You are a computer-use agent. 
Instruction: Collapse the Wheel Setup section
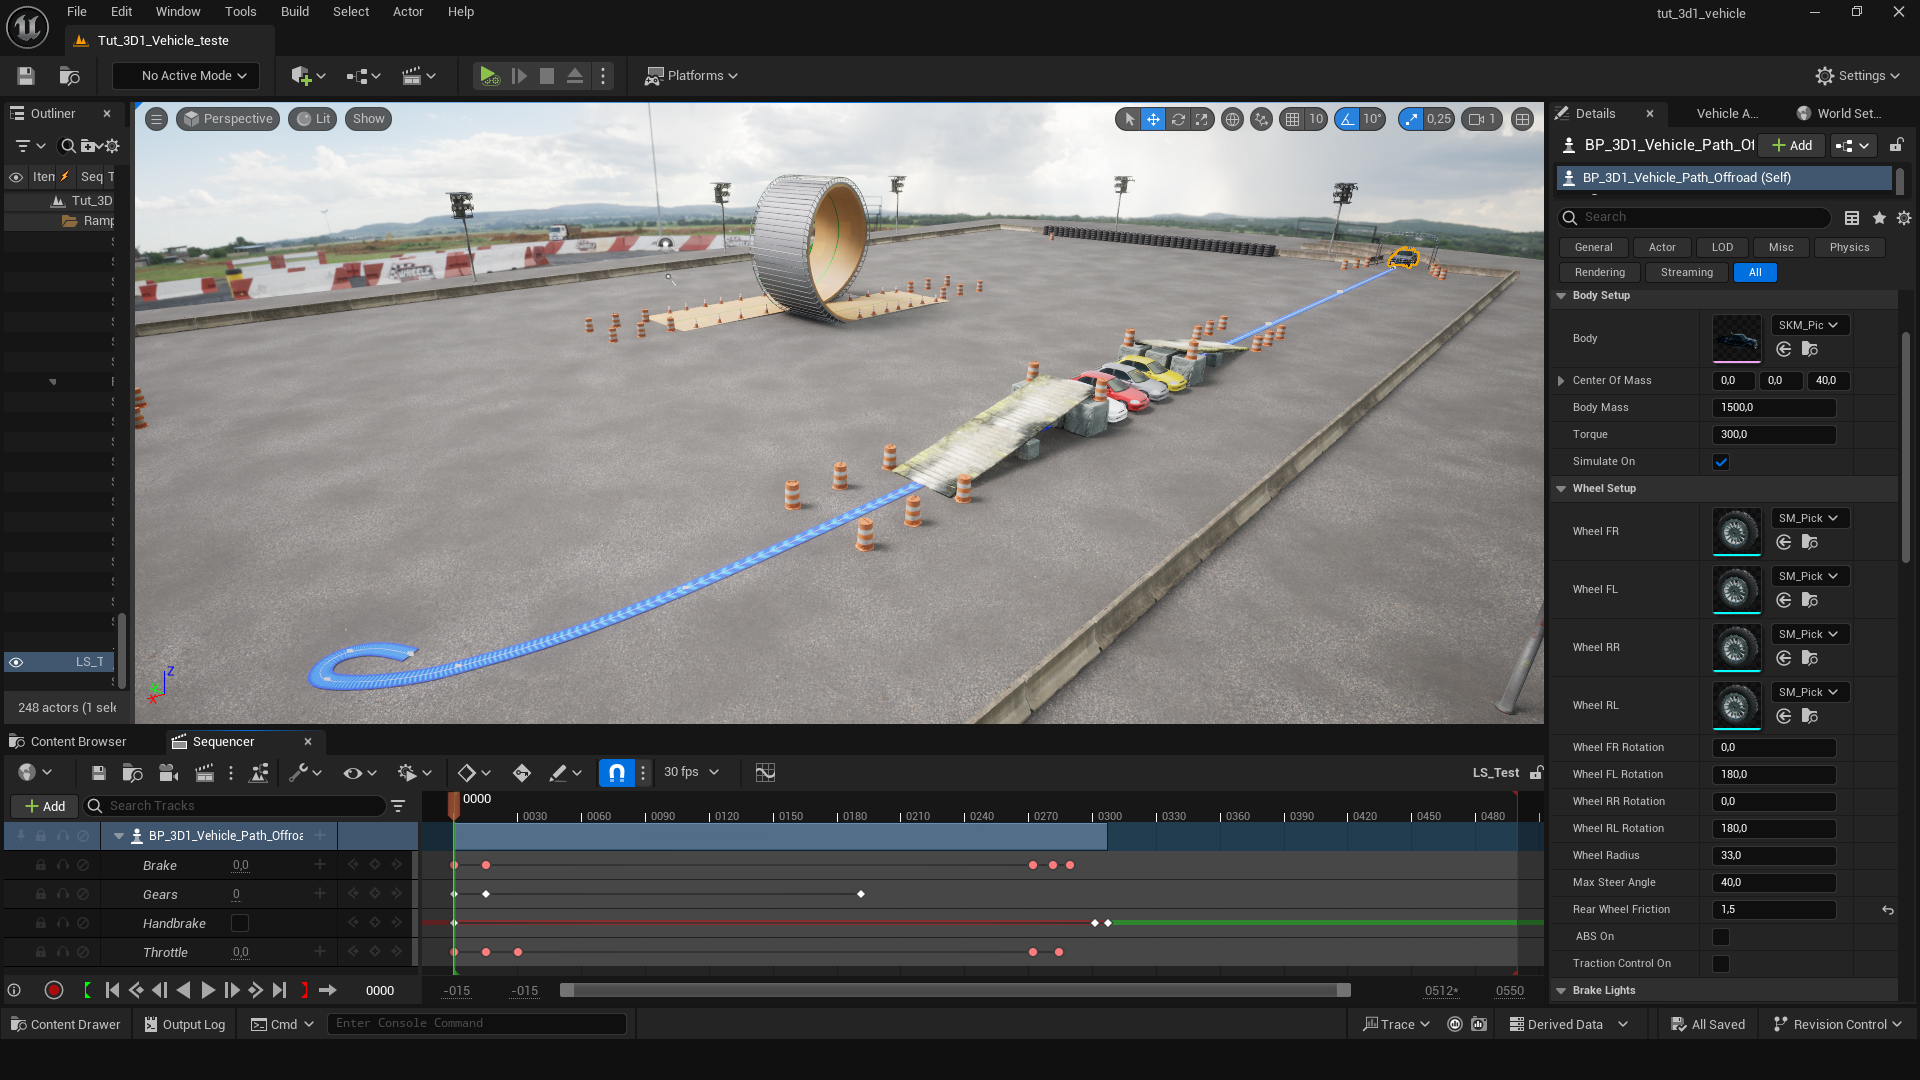pos(1561,489)
